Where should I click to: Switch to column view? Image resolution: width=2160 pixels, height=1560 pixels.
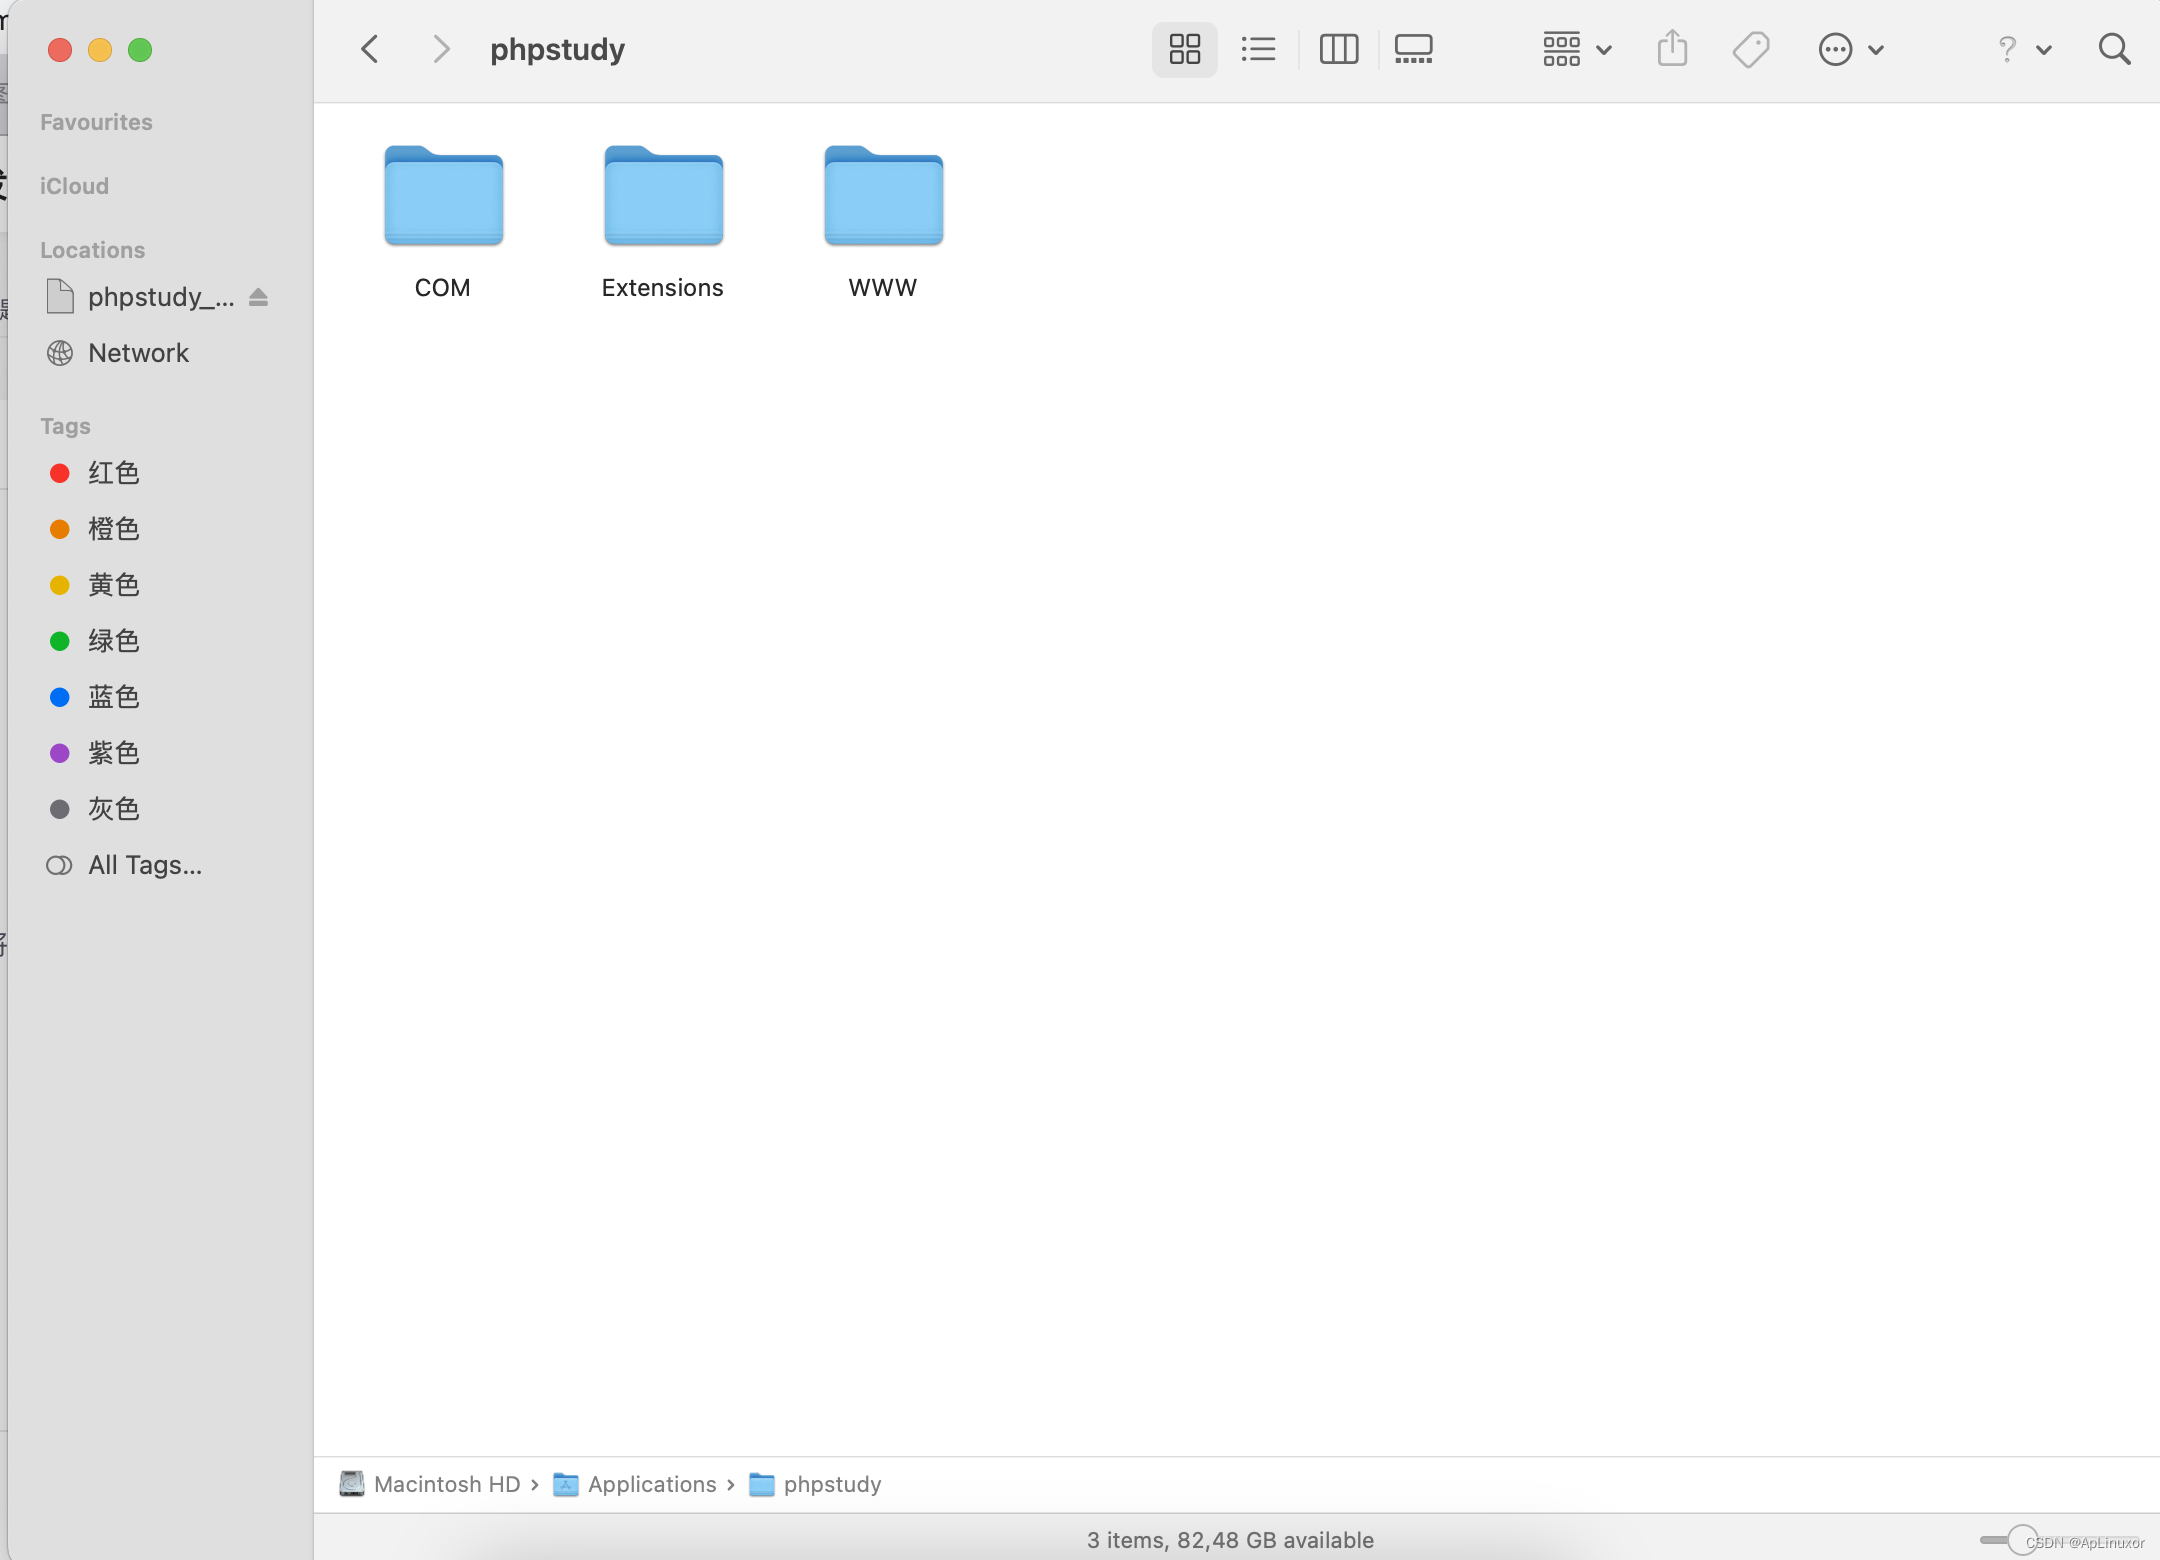coord(1338,49)
